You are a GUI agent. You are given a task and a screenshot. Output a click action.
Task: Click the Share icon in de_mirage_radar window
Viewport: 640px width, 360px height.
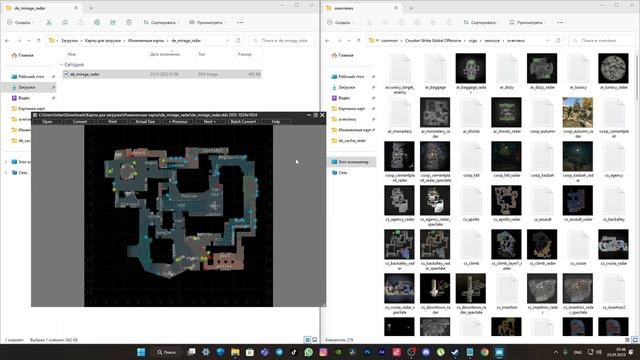tap(113, 22)
